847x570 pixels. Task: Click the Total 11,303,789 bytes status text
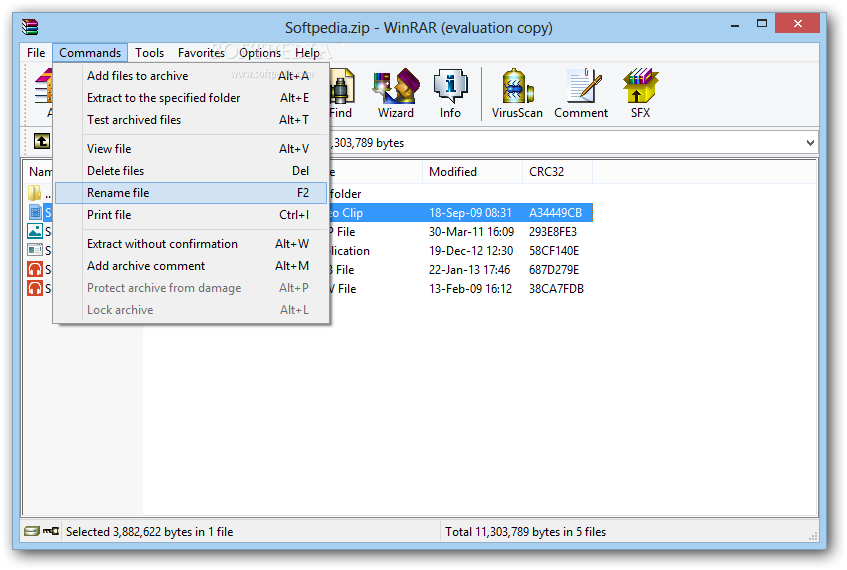(x=525, y=532)
